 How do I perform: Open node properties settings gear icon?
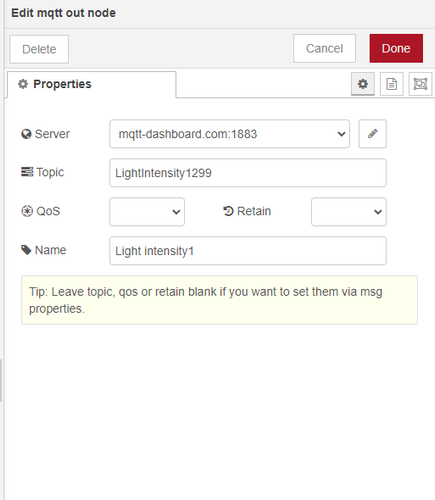click(363, 84)
